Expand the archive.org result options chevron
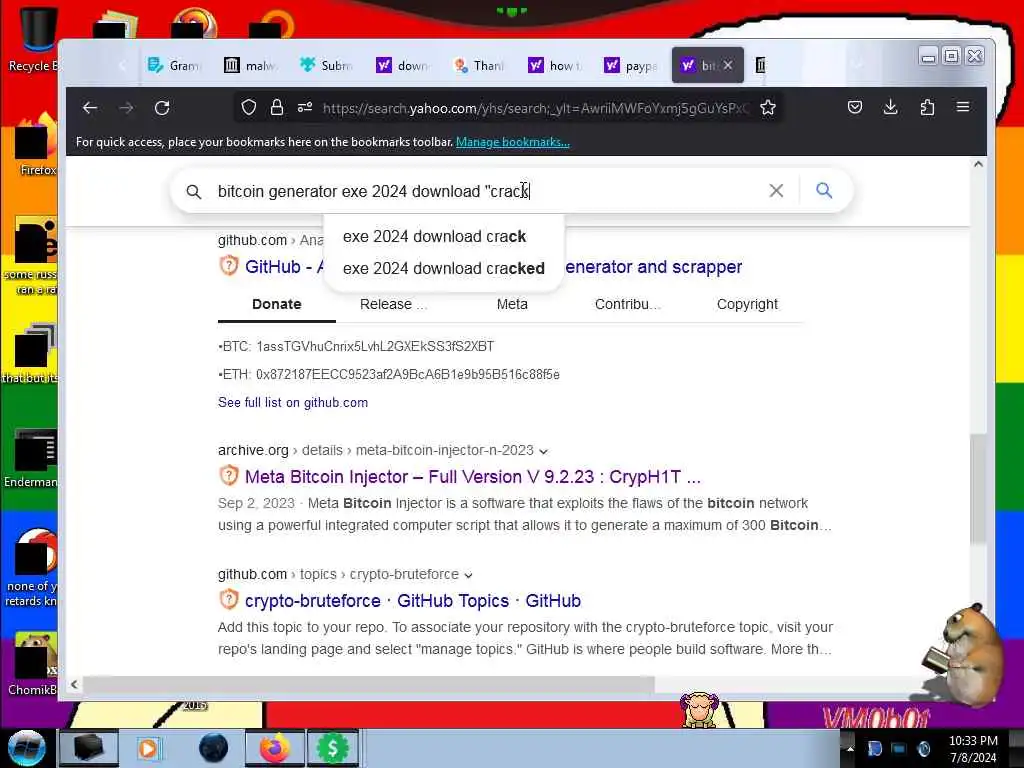This screenshot has height=768, width=1024. point(543,451)
